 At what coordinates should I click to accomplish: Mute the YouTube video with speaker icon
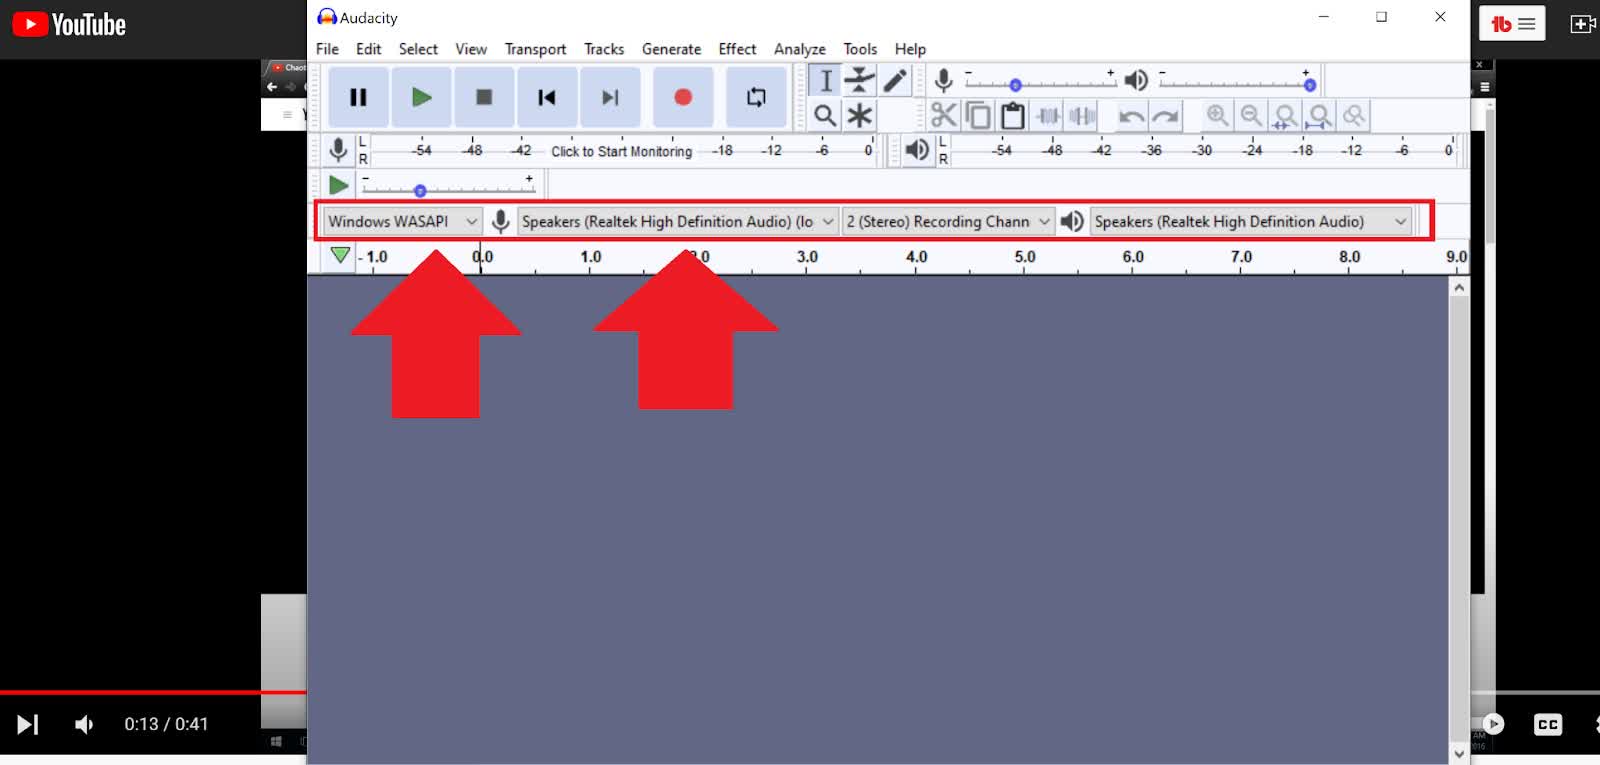(x=85, y=724)
